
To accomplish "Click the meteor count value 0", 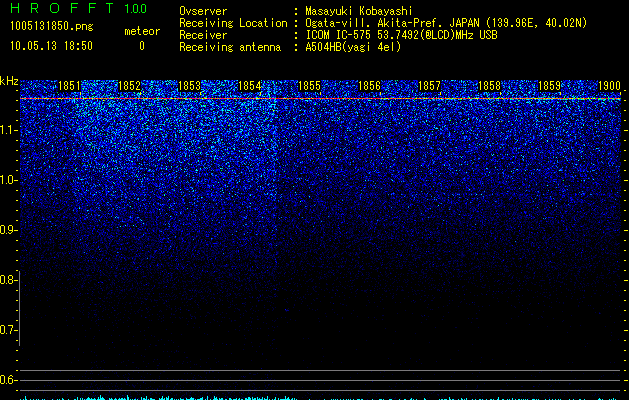I will [x=142, y=46].
